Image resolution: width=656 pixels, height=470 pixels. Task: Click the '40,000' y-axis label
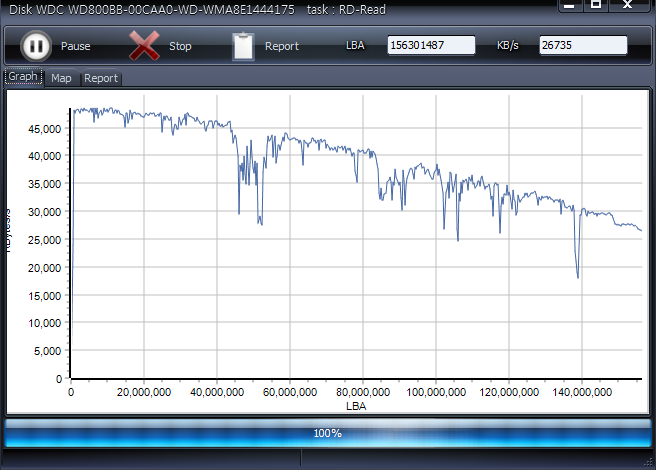(44, 156)
